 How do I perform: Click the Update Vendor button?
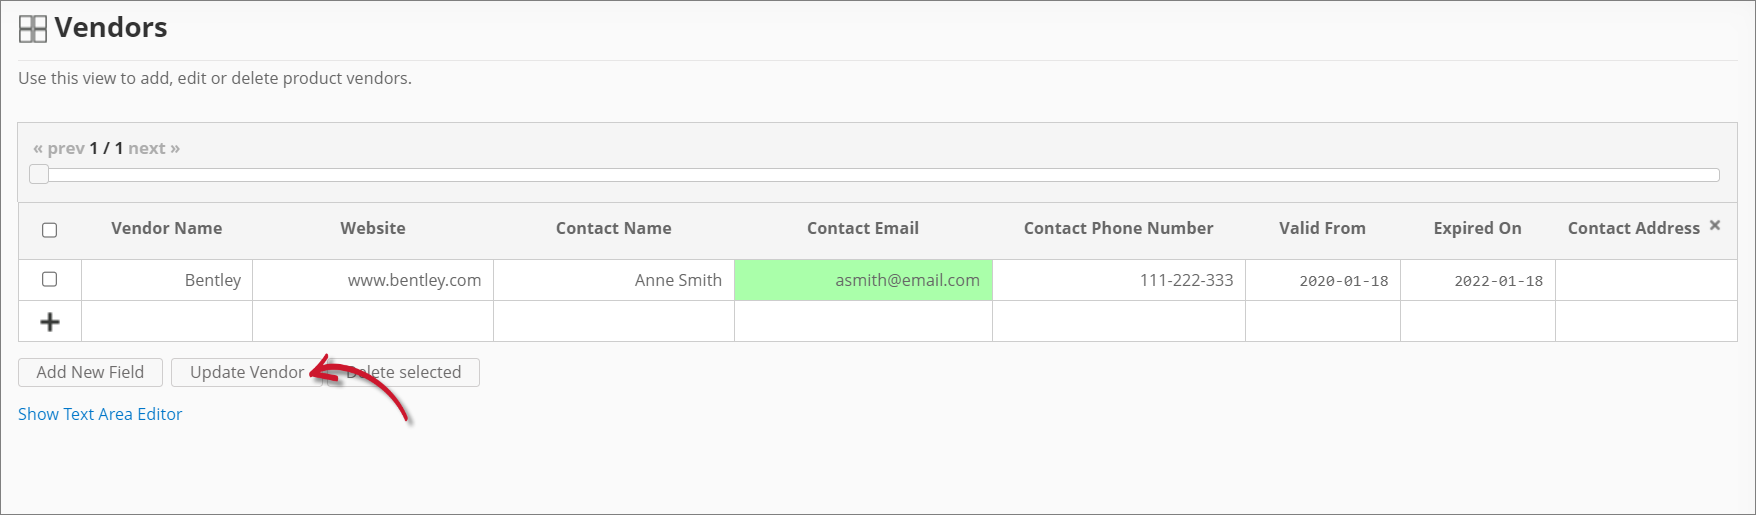pyautogui.click(x=246, y=372)
